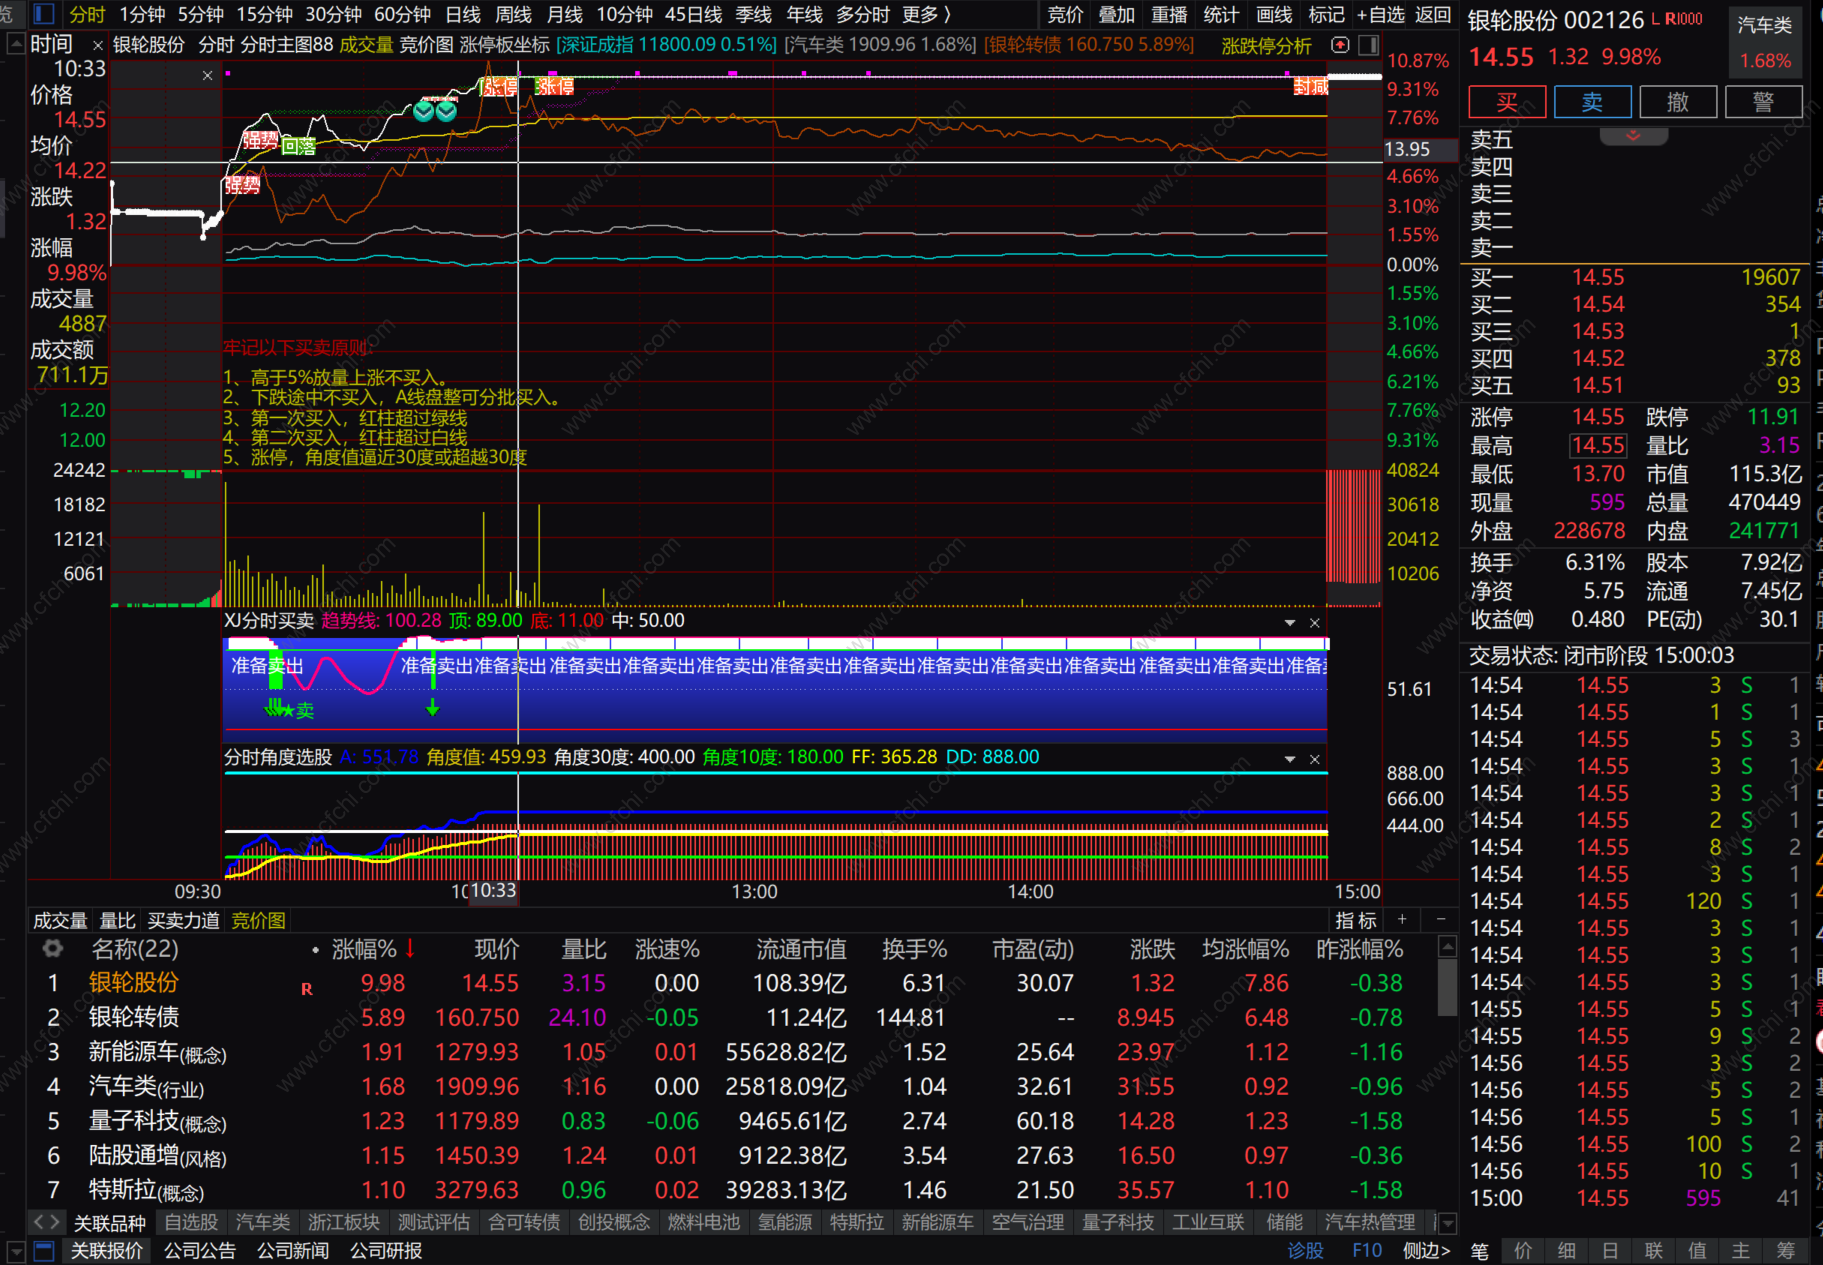Expand the 侧边> side panel
Viewport: 1823px width, 1265px height.
coord(1427,1251)
